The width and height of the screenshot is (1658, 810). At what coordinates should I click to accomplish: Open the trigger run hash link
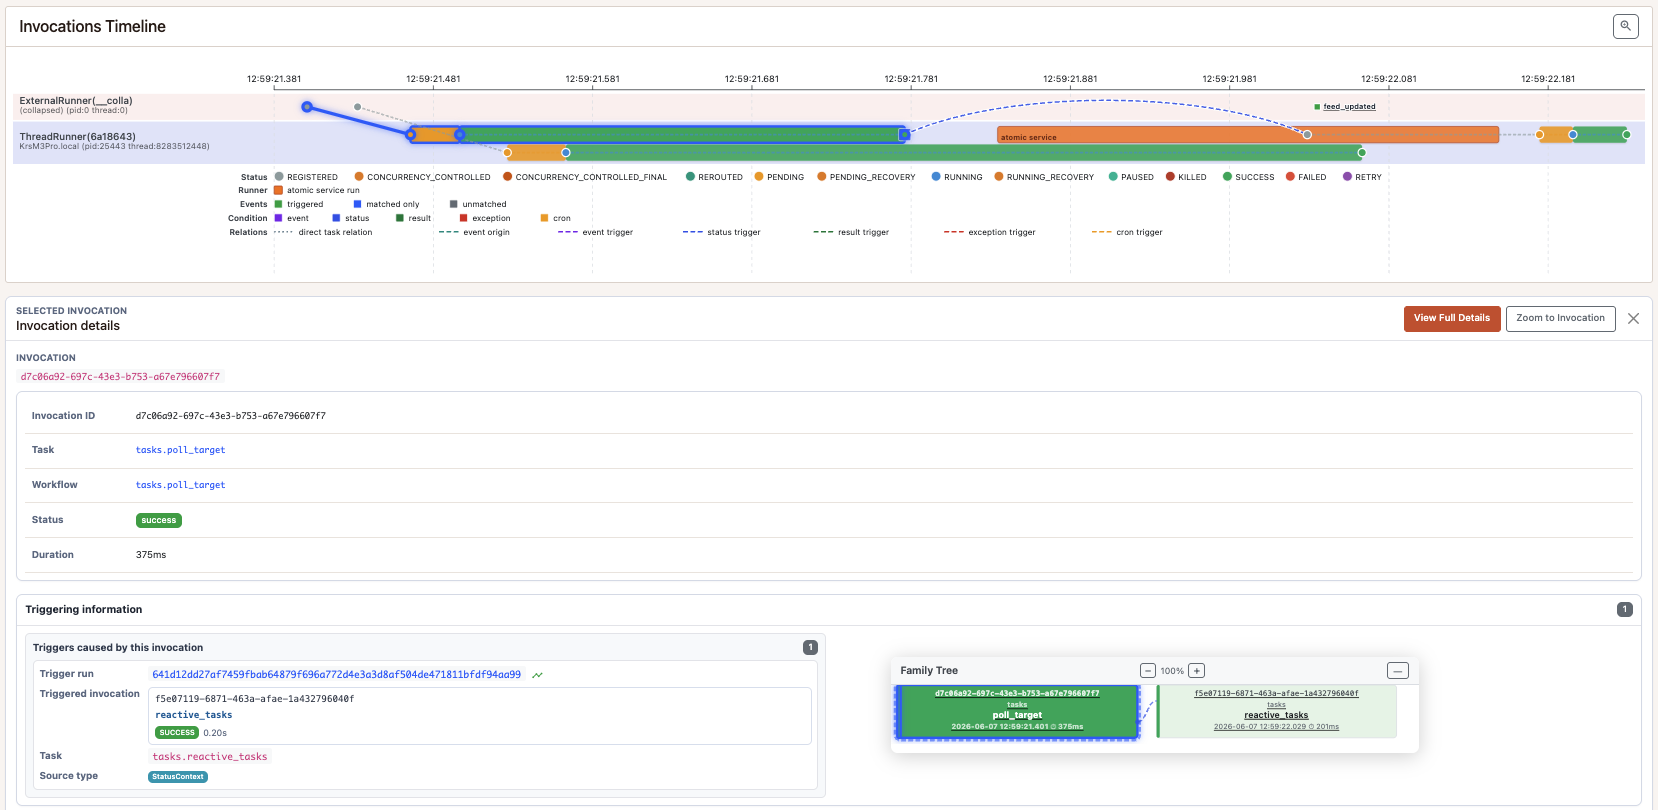336,675
